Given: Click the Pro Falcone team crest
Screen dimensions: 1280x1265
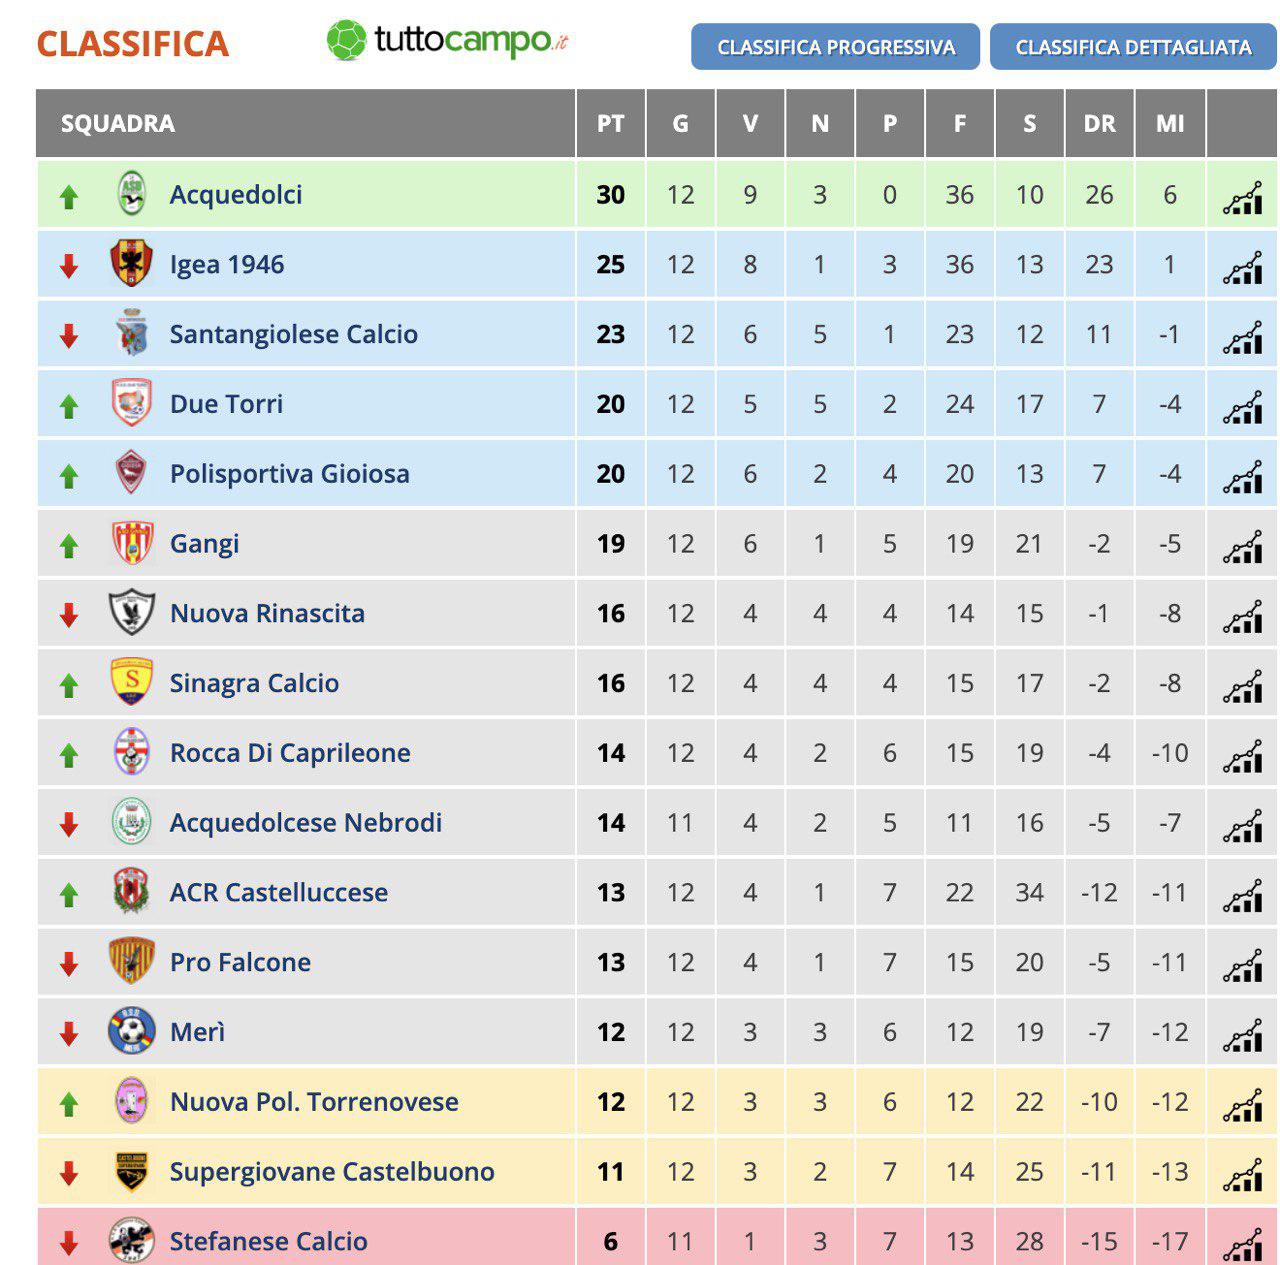Looking at the screenshot, I should (x=132, y=961).
